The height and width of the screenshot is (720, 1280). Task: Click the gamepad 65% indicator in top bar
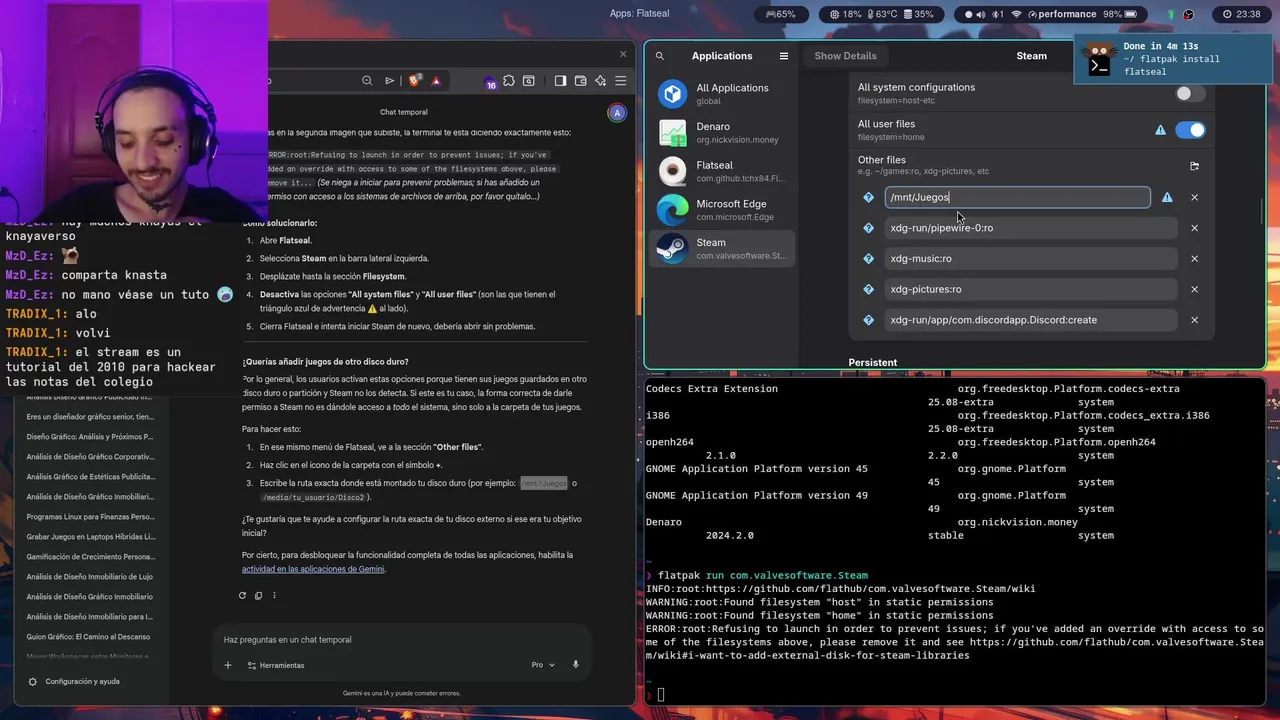point(781,14)
